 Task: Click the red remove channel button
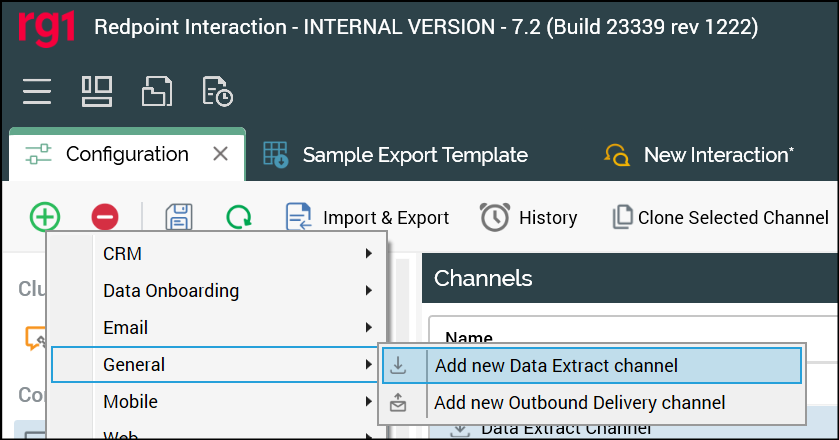105,217
